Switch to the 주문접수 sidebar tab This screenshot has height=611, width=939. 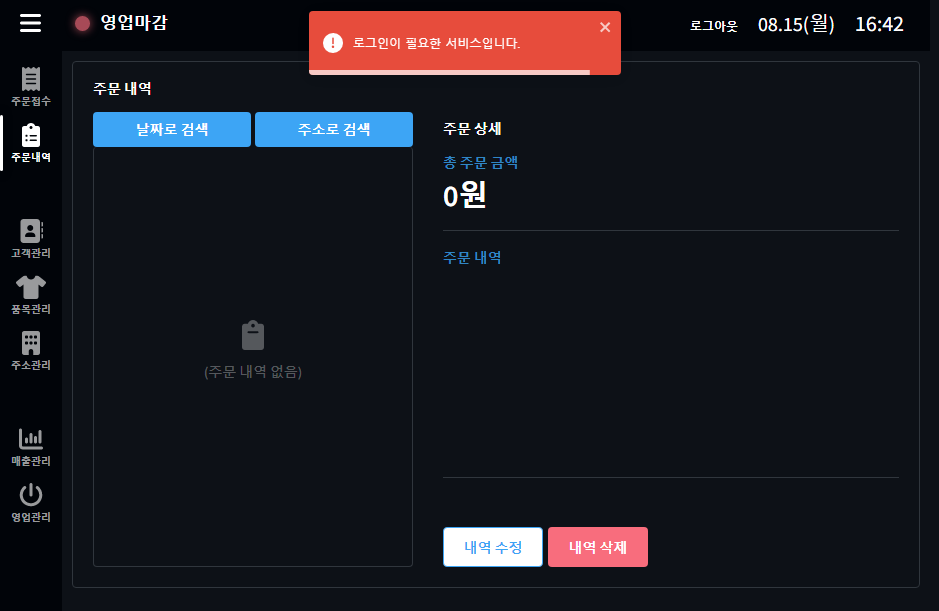(x=30, y=90)
